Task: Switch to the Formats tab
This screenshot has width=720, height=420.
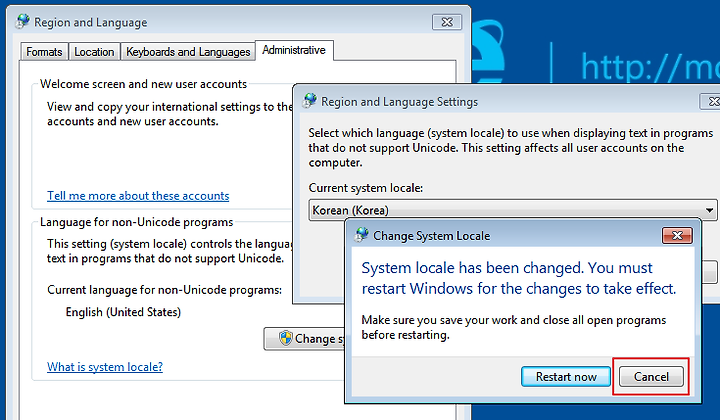Action: pyautogui.click(x=44, y=52)
